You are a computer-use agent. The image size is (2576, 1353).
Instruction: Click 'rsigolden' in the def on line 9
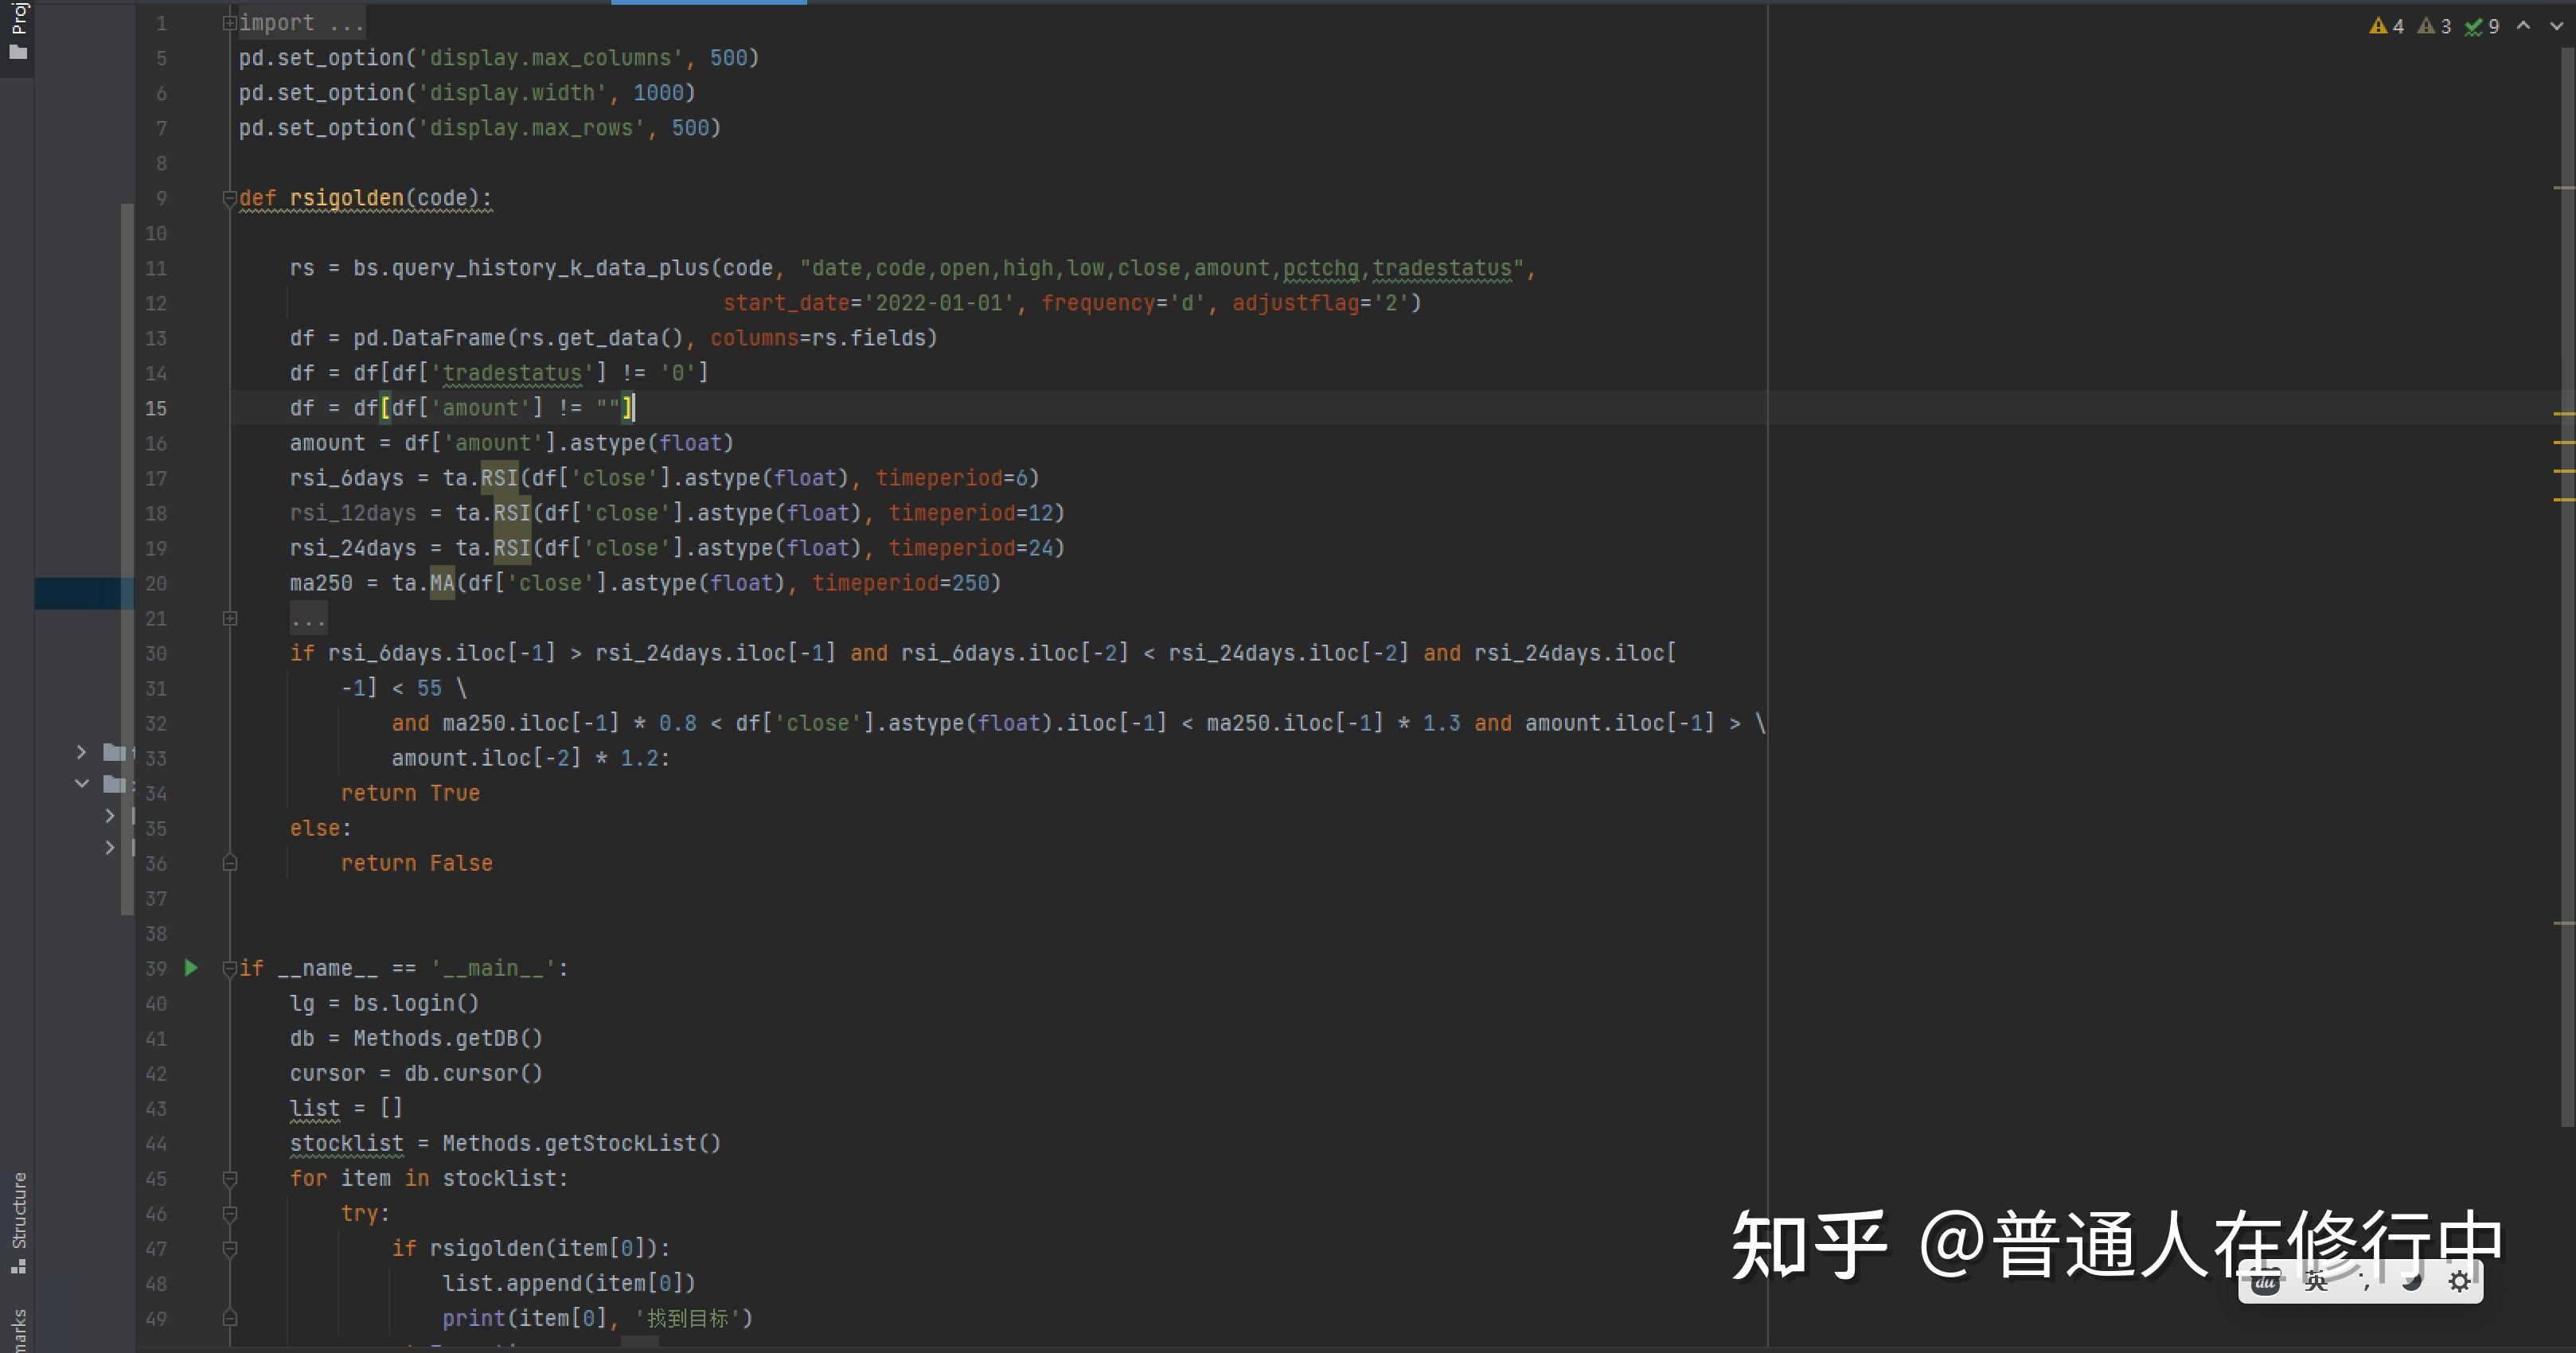point(347,198)
